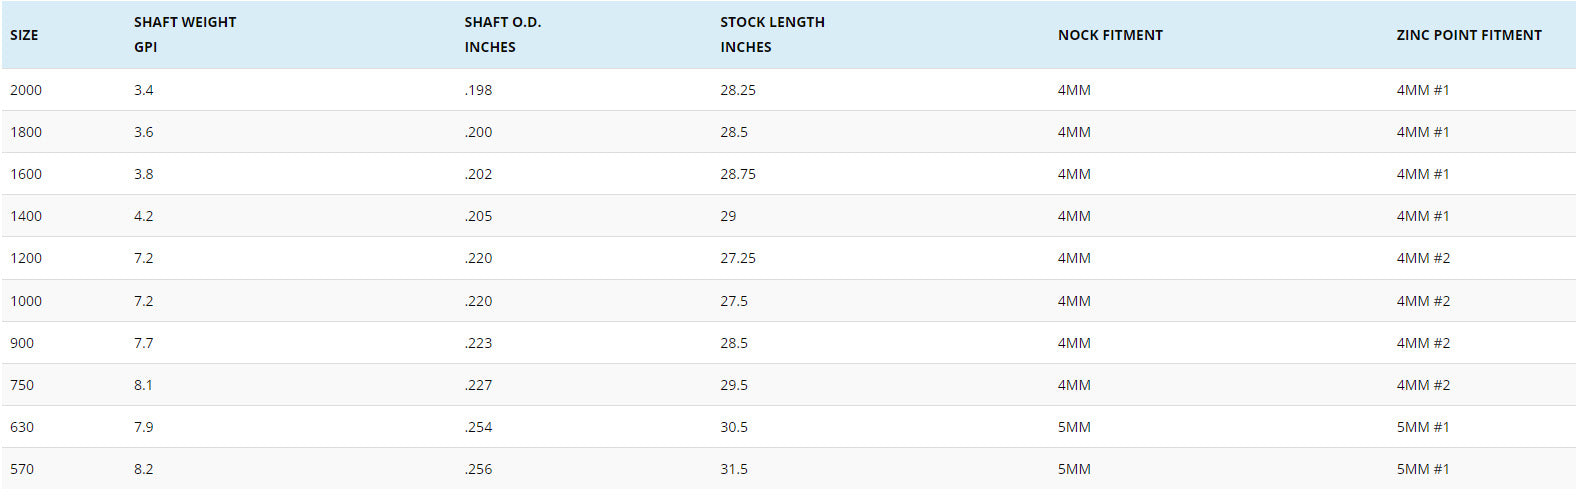Viewport: 1576px width, 496px height.
Task: Click the SHAFT O.D. INCHES header
Action: pos(502,35)
